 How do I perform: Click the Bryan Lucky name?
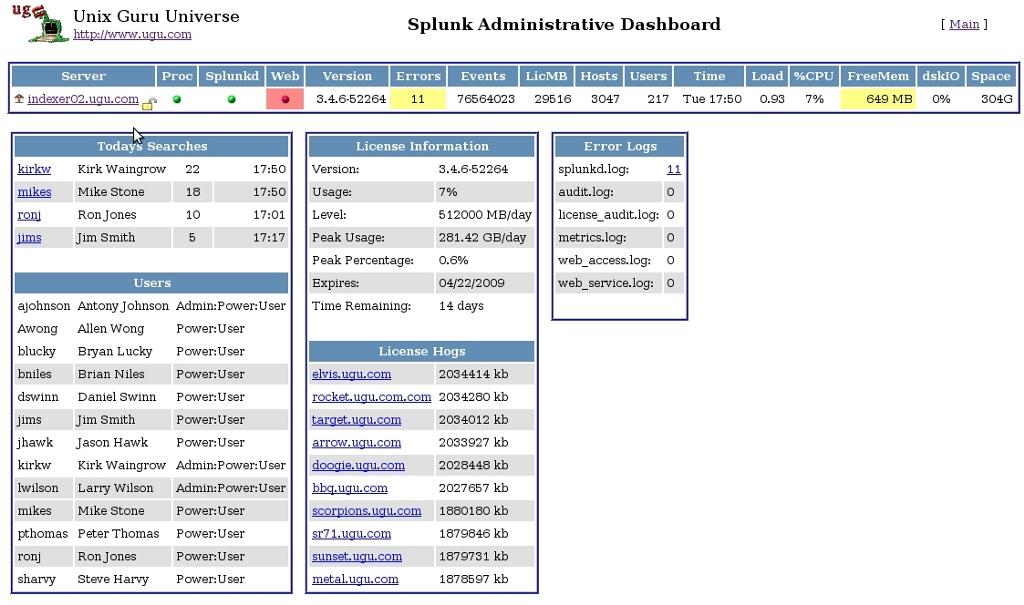point(115,352)
